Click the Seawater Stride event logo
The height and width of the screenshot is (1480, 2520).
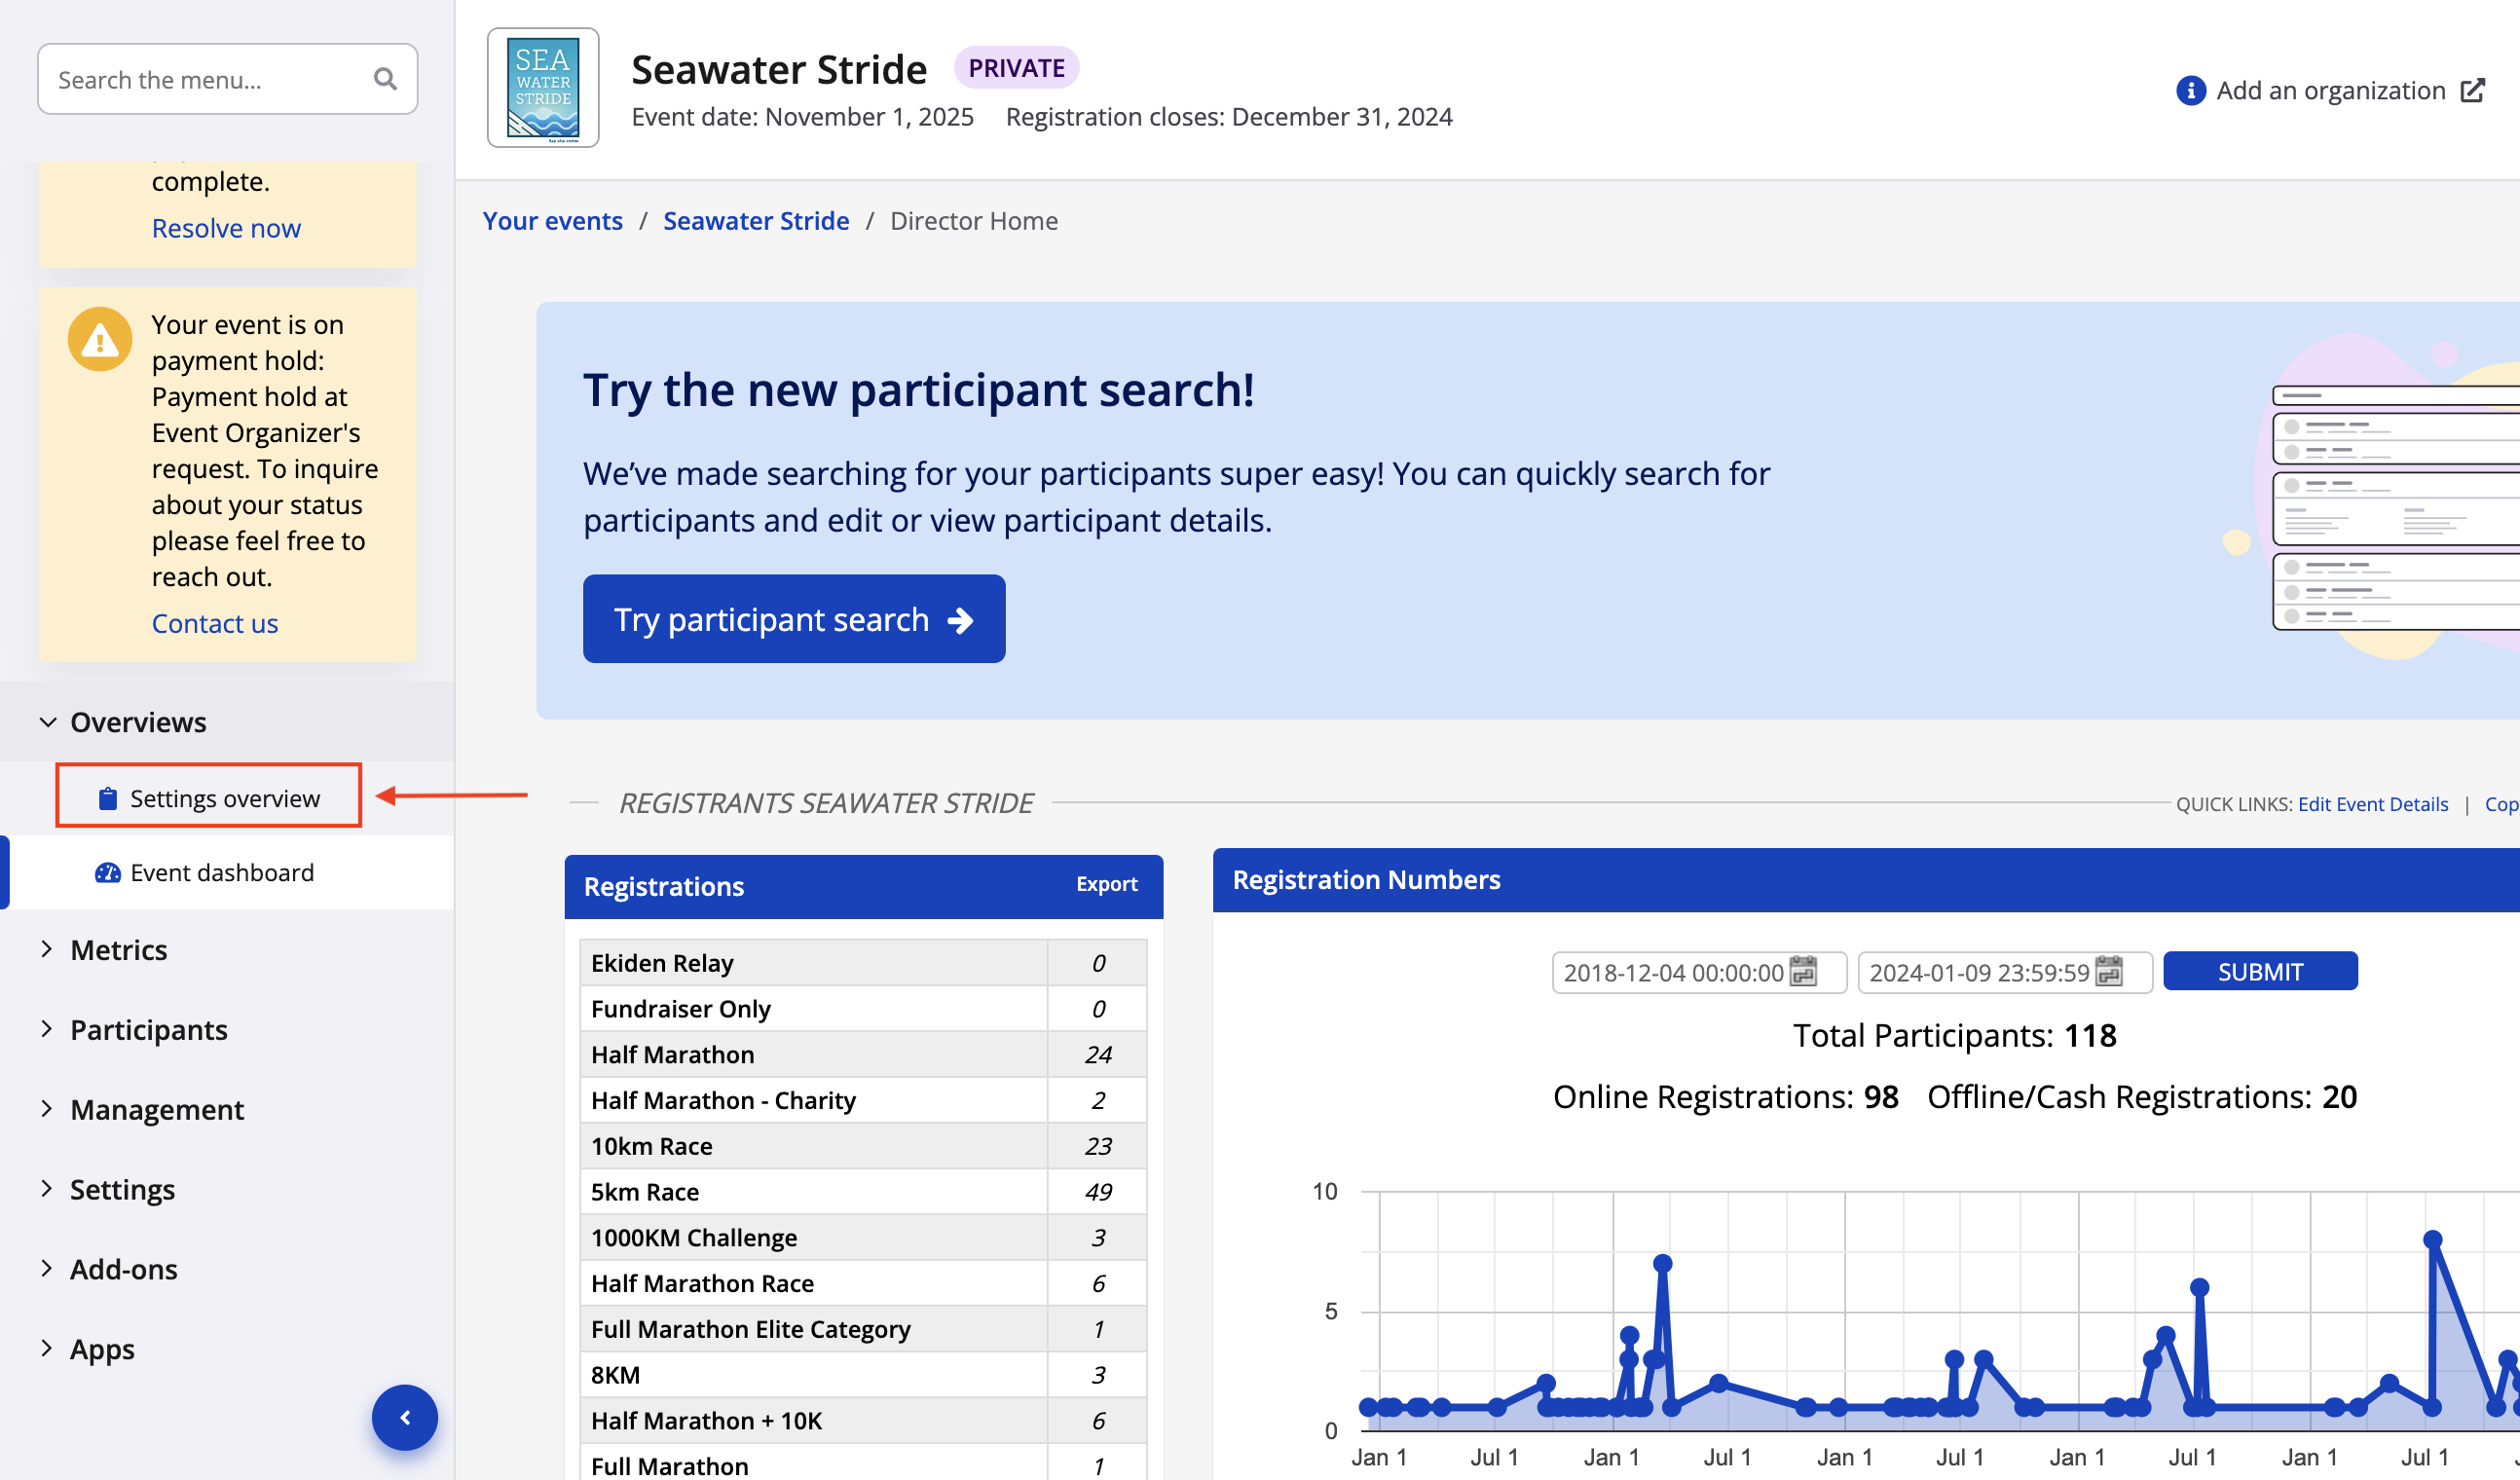(x=543, y=88)
